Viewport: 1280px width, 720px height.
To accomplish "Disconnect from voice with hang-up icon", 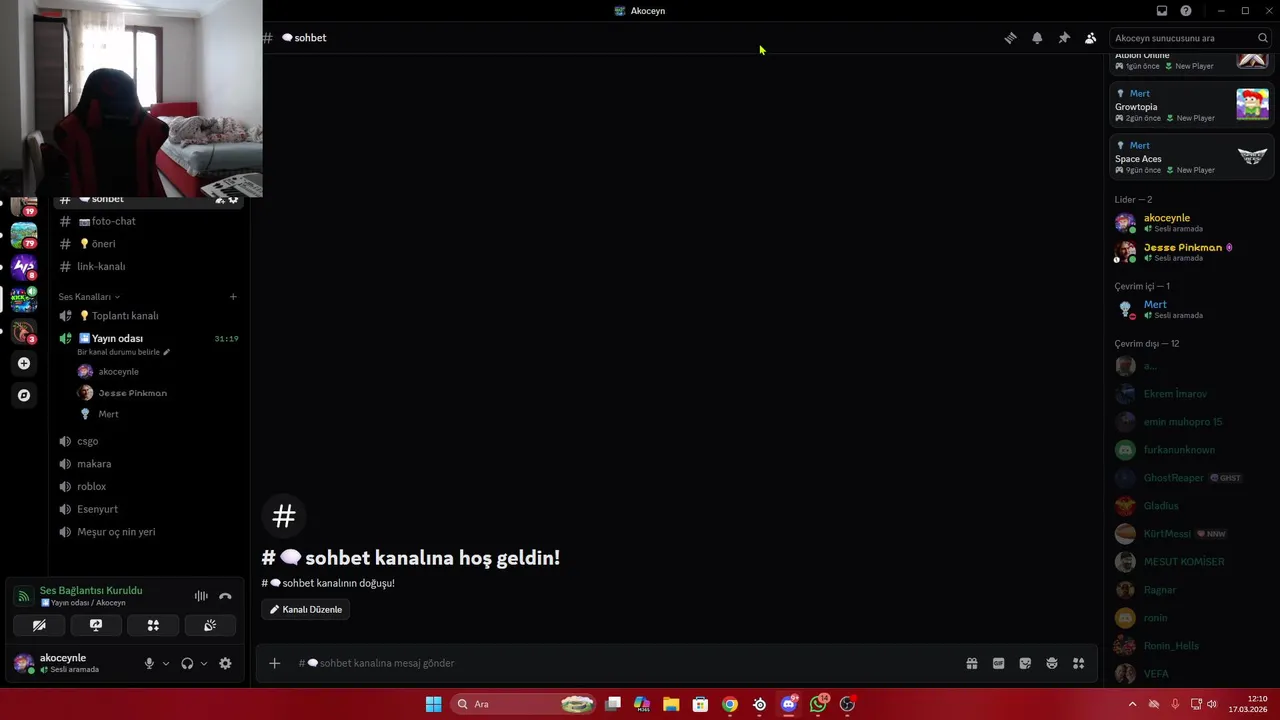I will click(x=225, y=596).
